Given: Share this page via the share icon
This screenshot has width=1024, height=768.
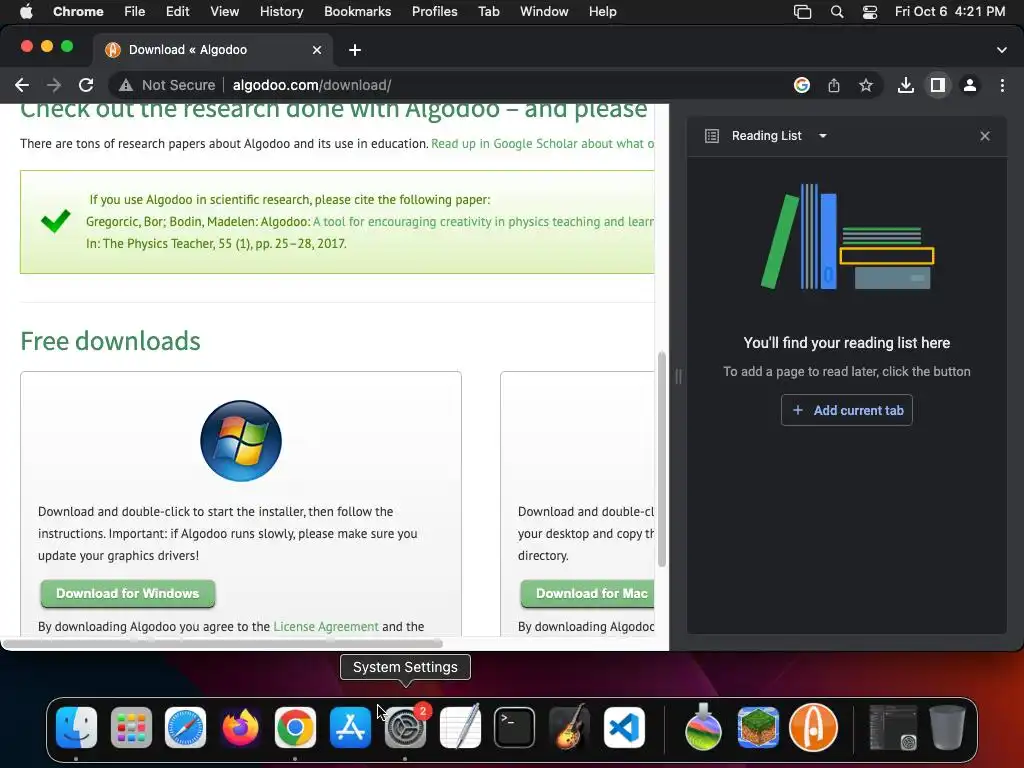Looking at the screenshot, I should point(833,85).
